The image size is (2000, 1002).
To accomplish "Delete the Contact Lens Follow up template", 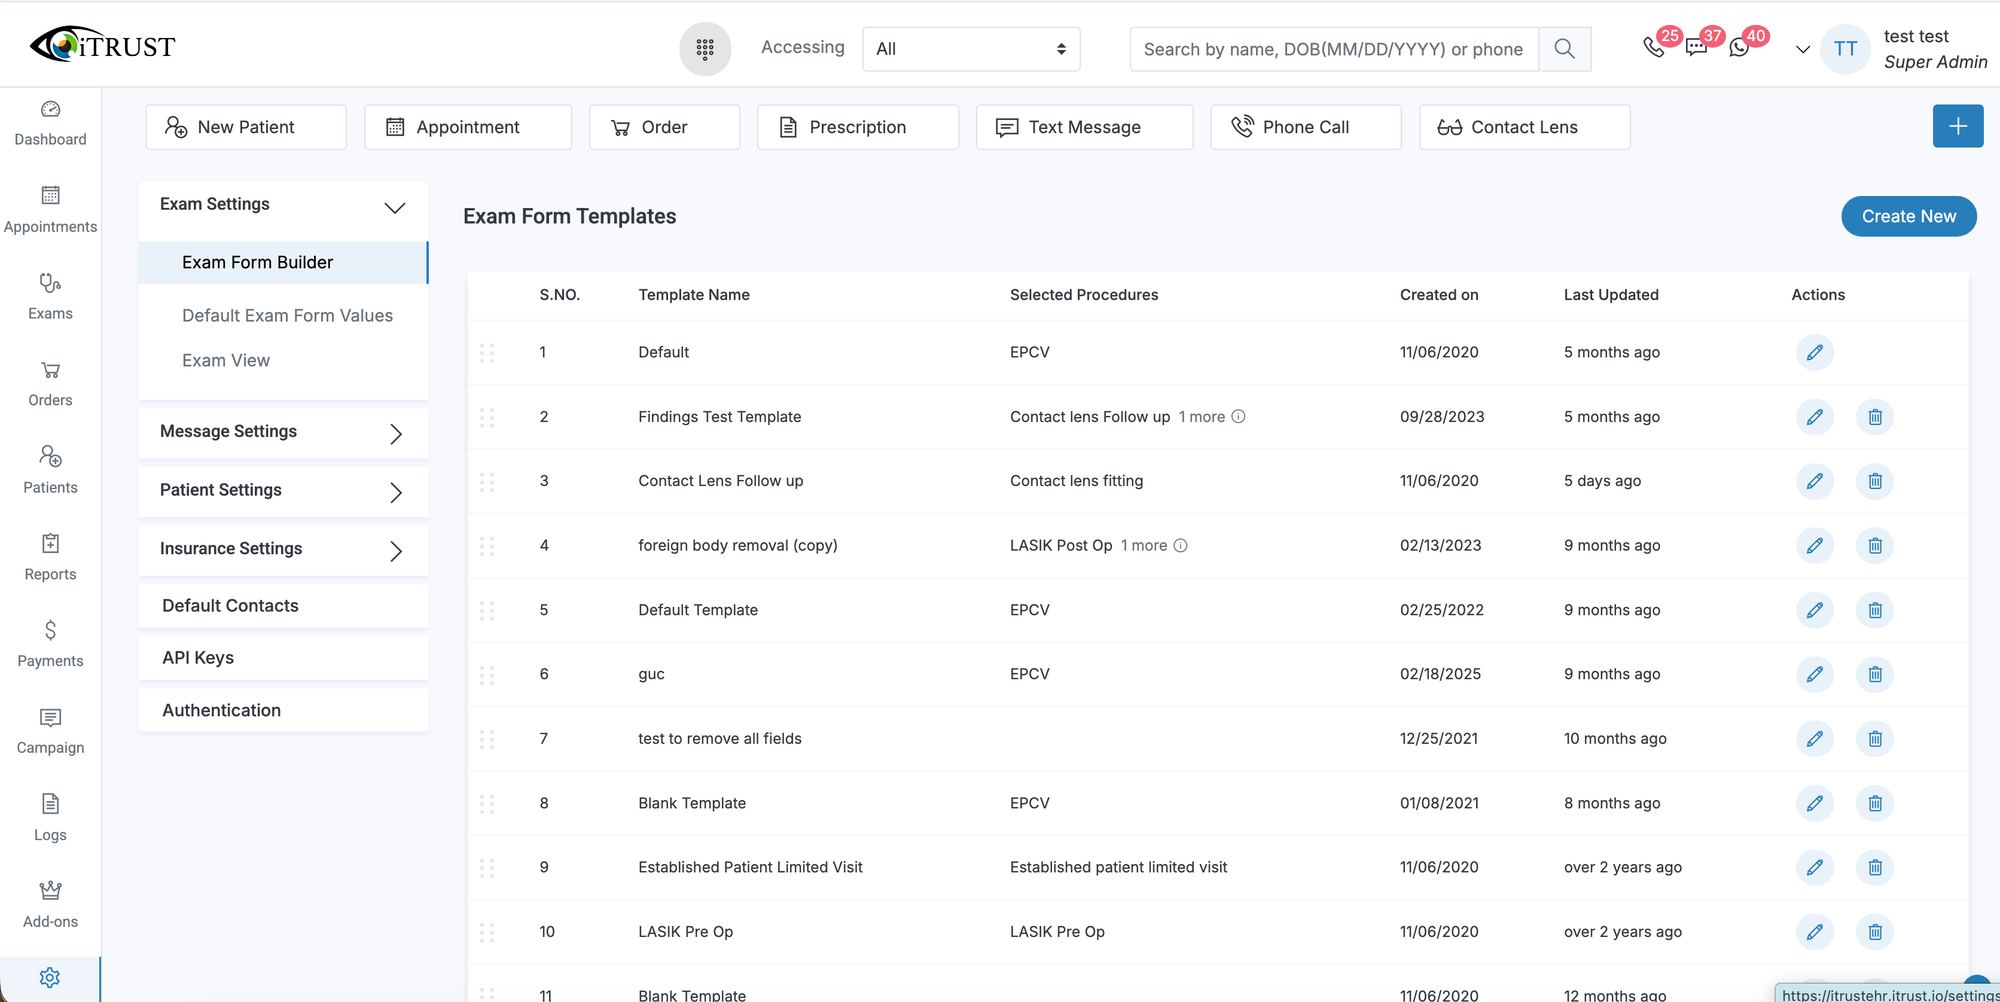I will tap(1875, 481).
